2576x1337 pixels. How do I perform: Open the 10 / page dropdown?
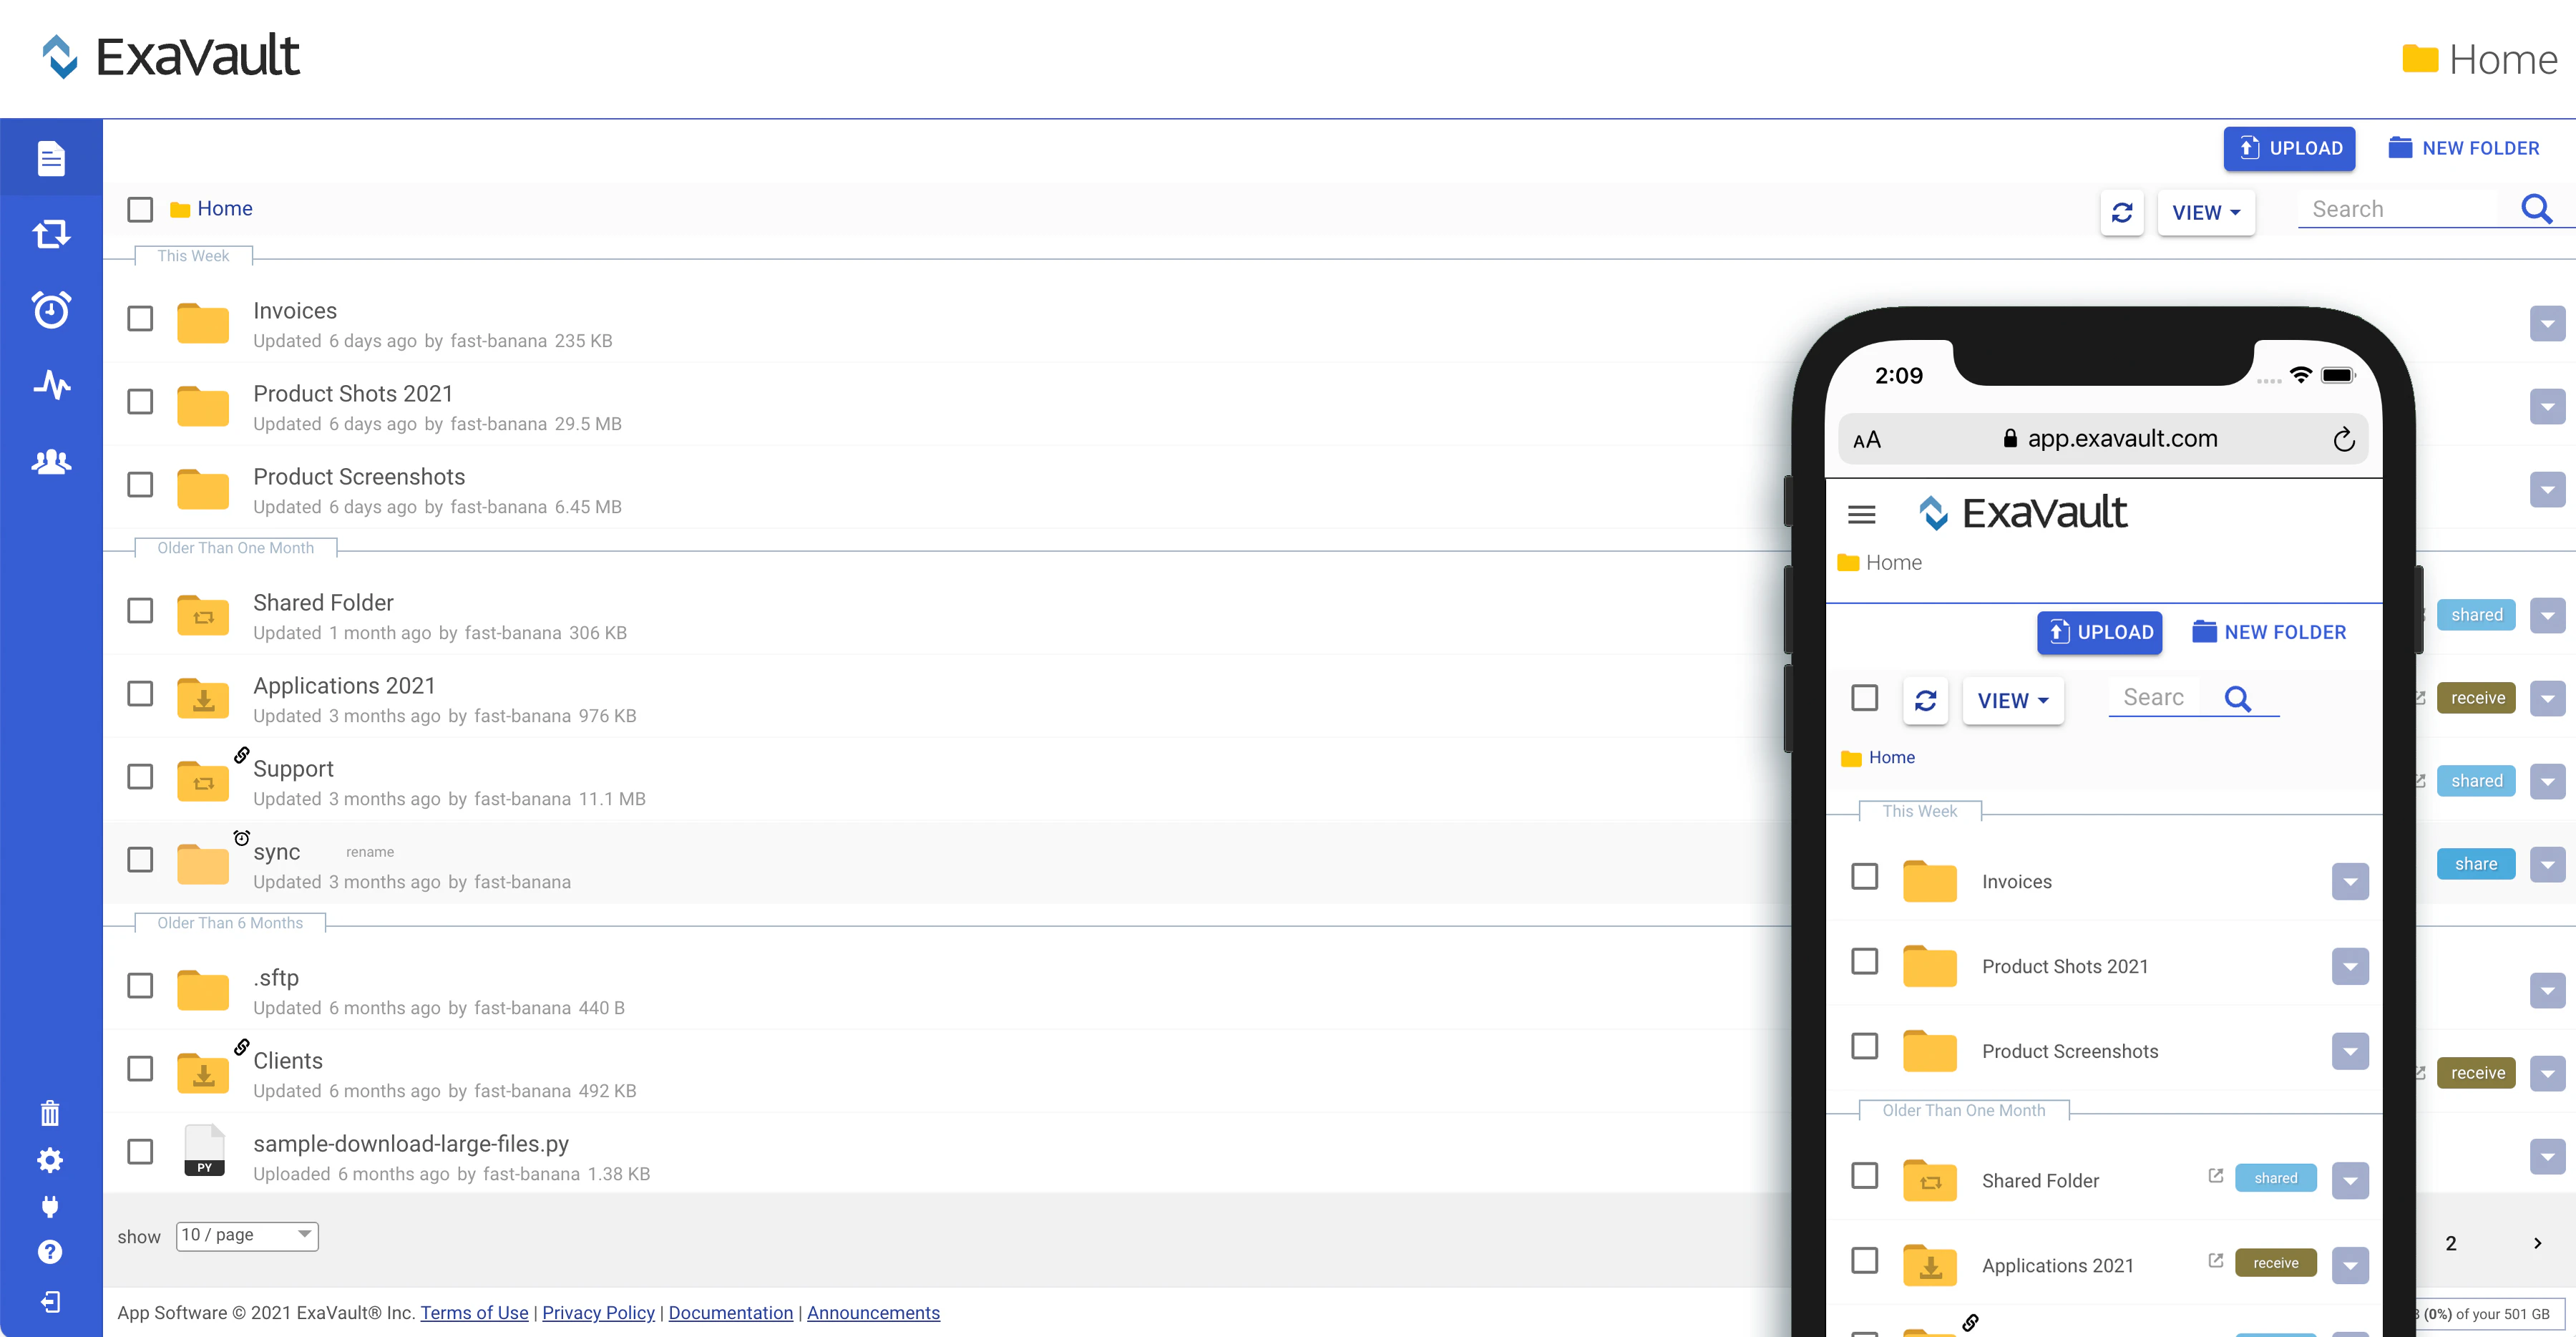[246, 1236]
